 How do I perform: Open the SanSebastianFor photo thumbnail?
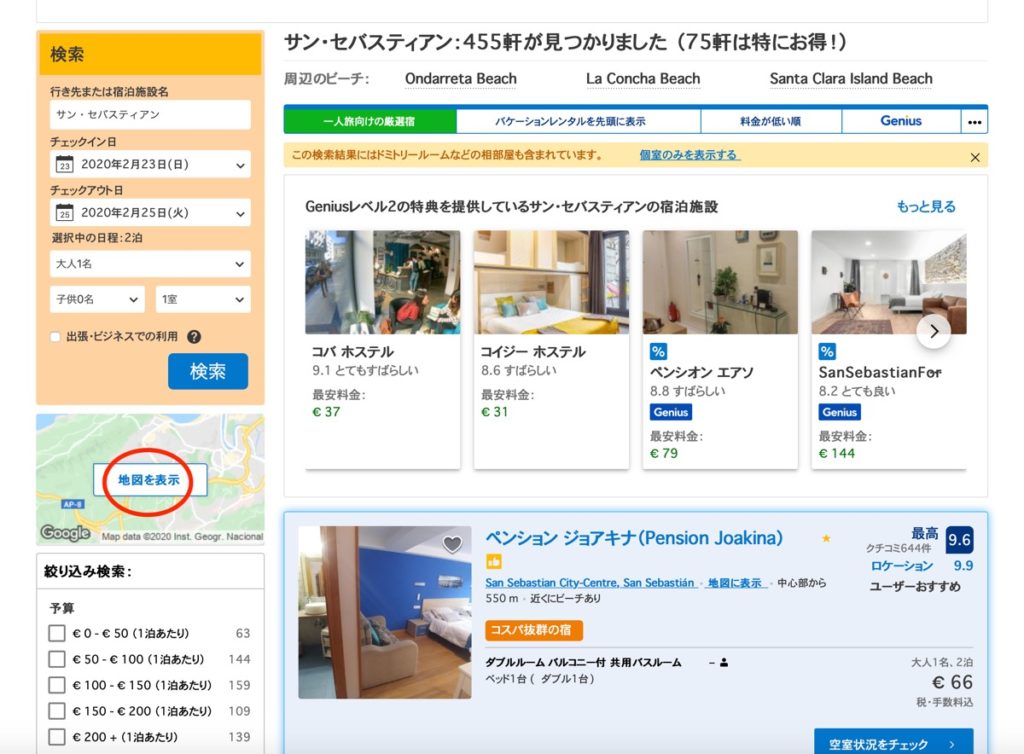[889, 282]
